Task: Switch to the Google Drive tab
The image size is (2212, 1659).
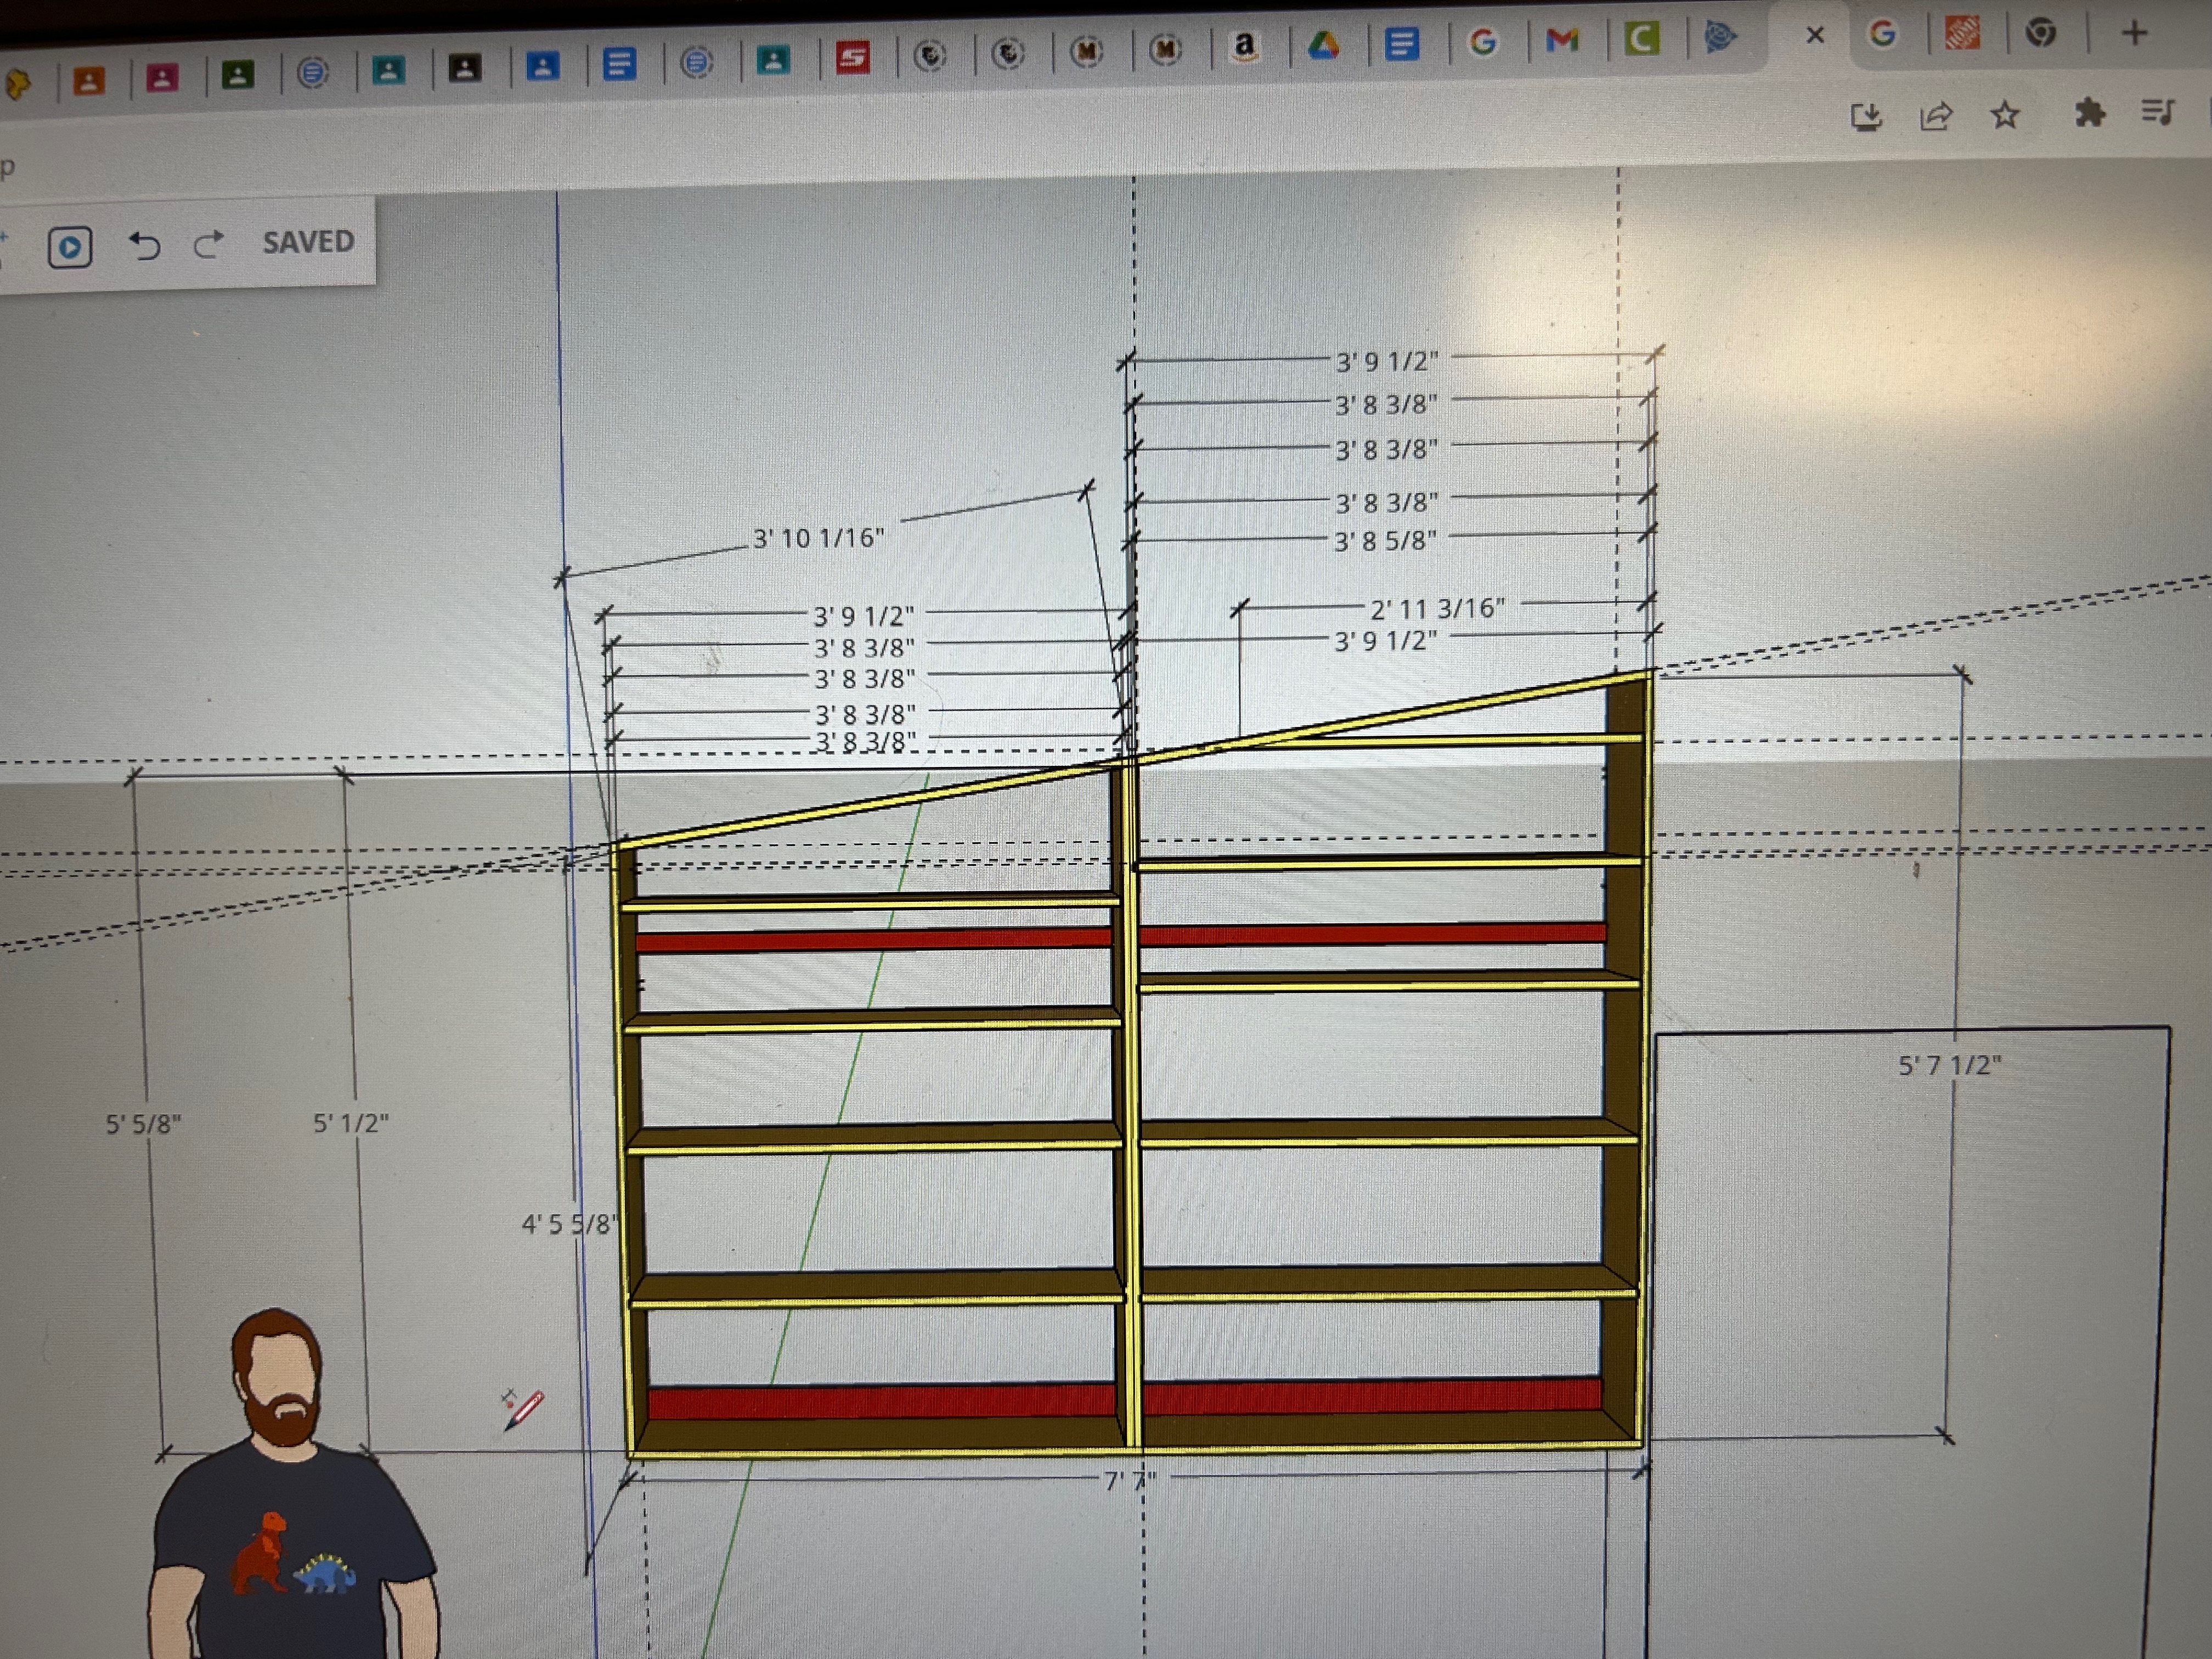Action: tap(1323, 45)
